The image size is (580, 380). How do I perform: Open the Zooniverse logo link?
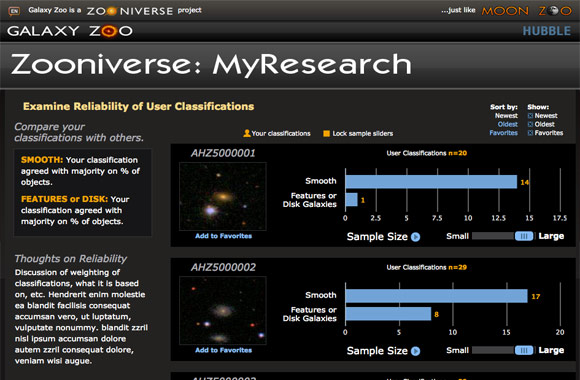point(129,11)
